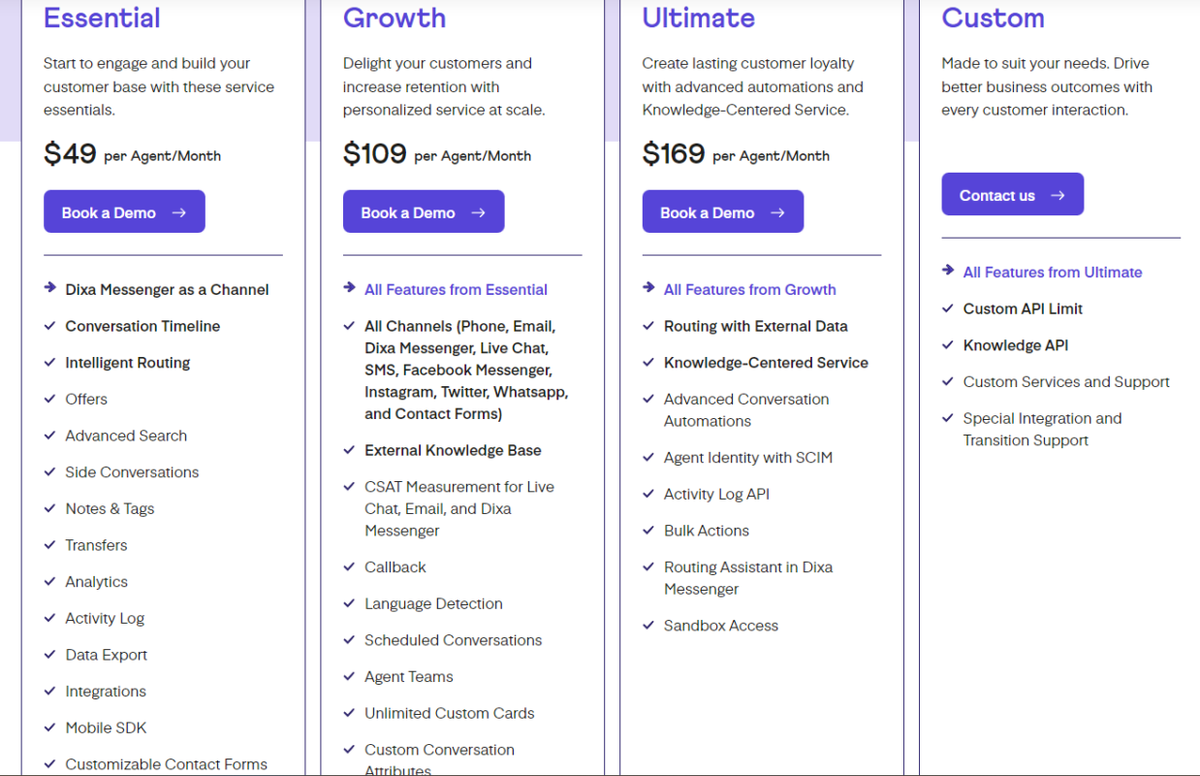The width and height of the screenshot is (1200, 776).
Task: Click the Book a Demo button under Essential
Action: (x=124, y=212)
